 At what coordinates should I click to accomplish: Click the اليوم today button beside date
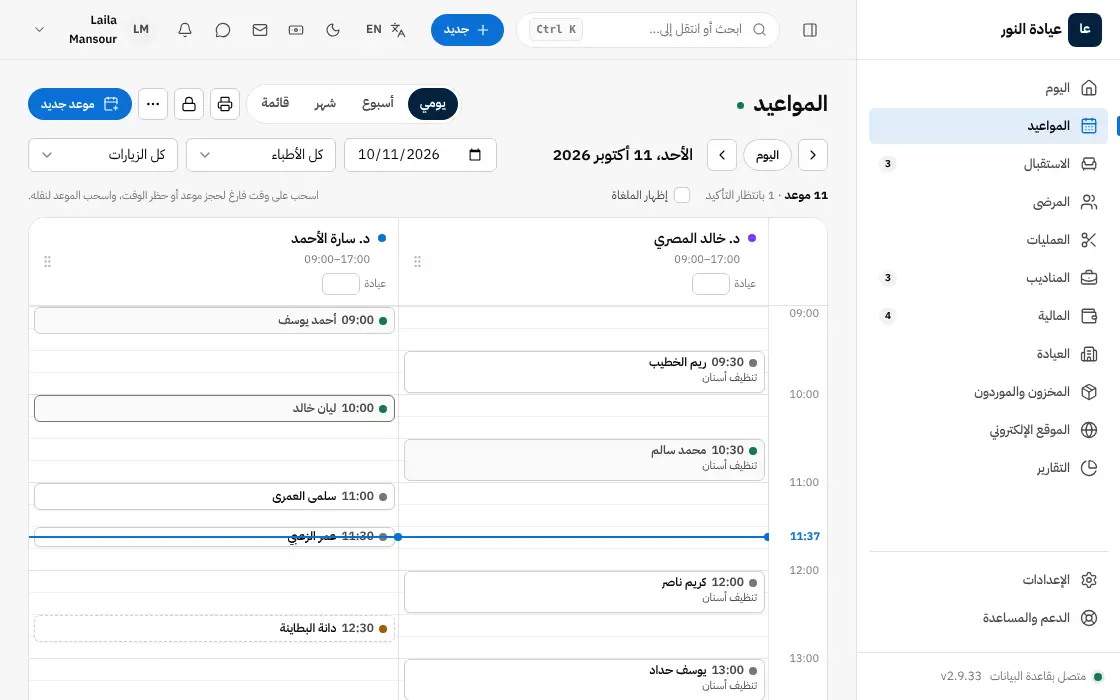(x=767, y=155)
